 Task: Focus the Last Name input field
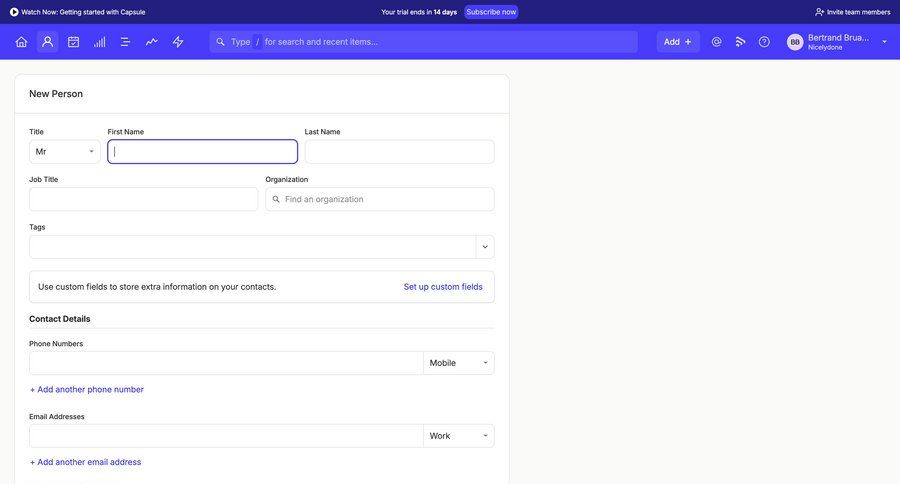pos(399,152)
